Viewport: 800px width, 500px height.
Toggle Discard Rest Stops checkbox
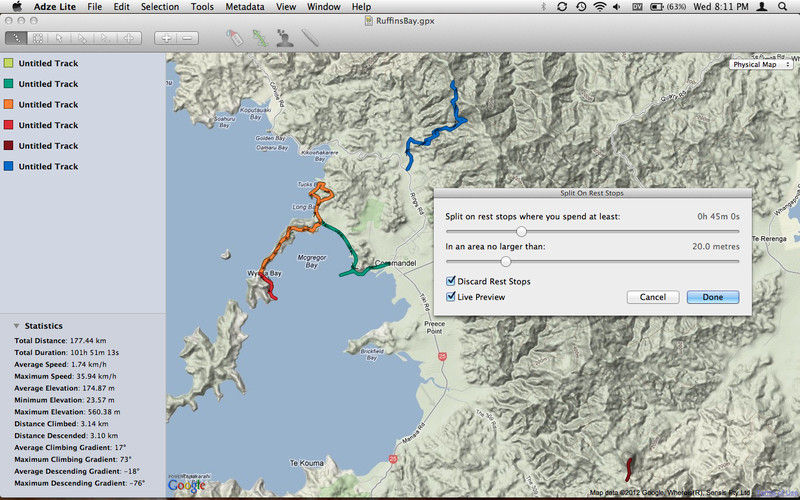(x=451, y=281)
